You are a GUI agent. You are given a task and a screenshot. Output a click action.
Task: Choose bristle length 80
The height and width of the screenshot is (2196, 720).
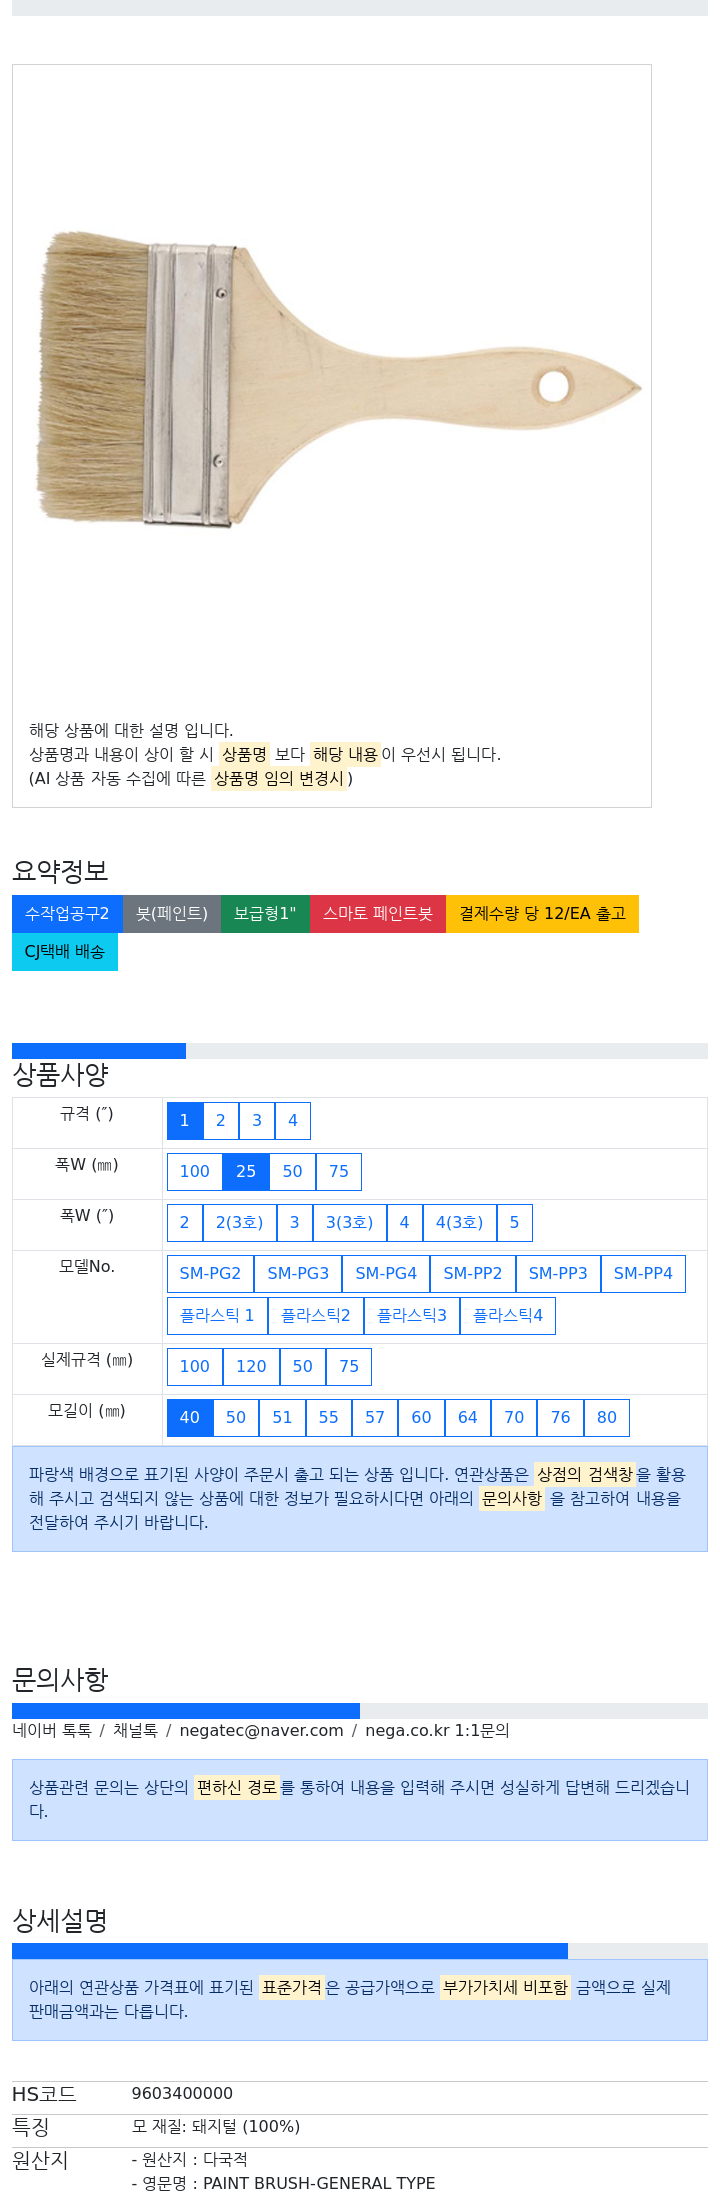click(607, 1418)
